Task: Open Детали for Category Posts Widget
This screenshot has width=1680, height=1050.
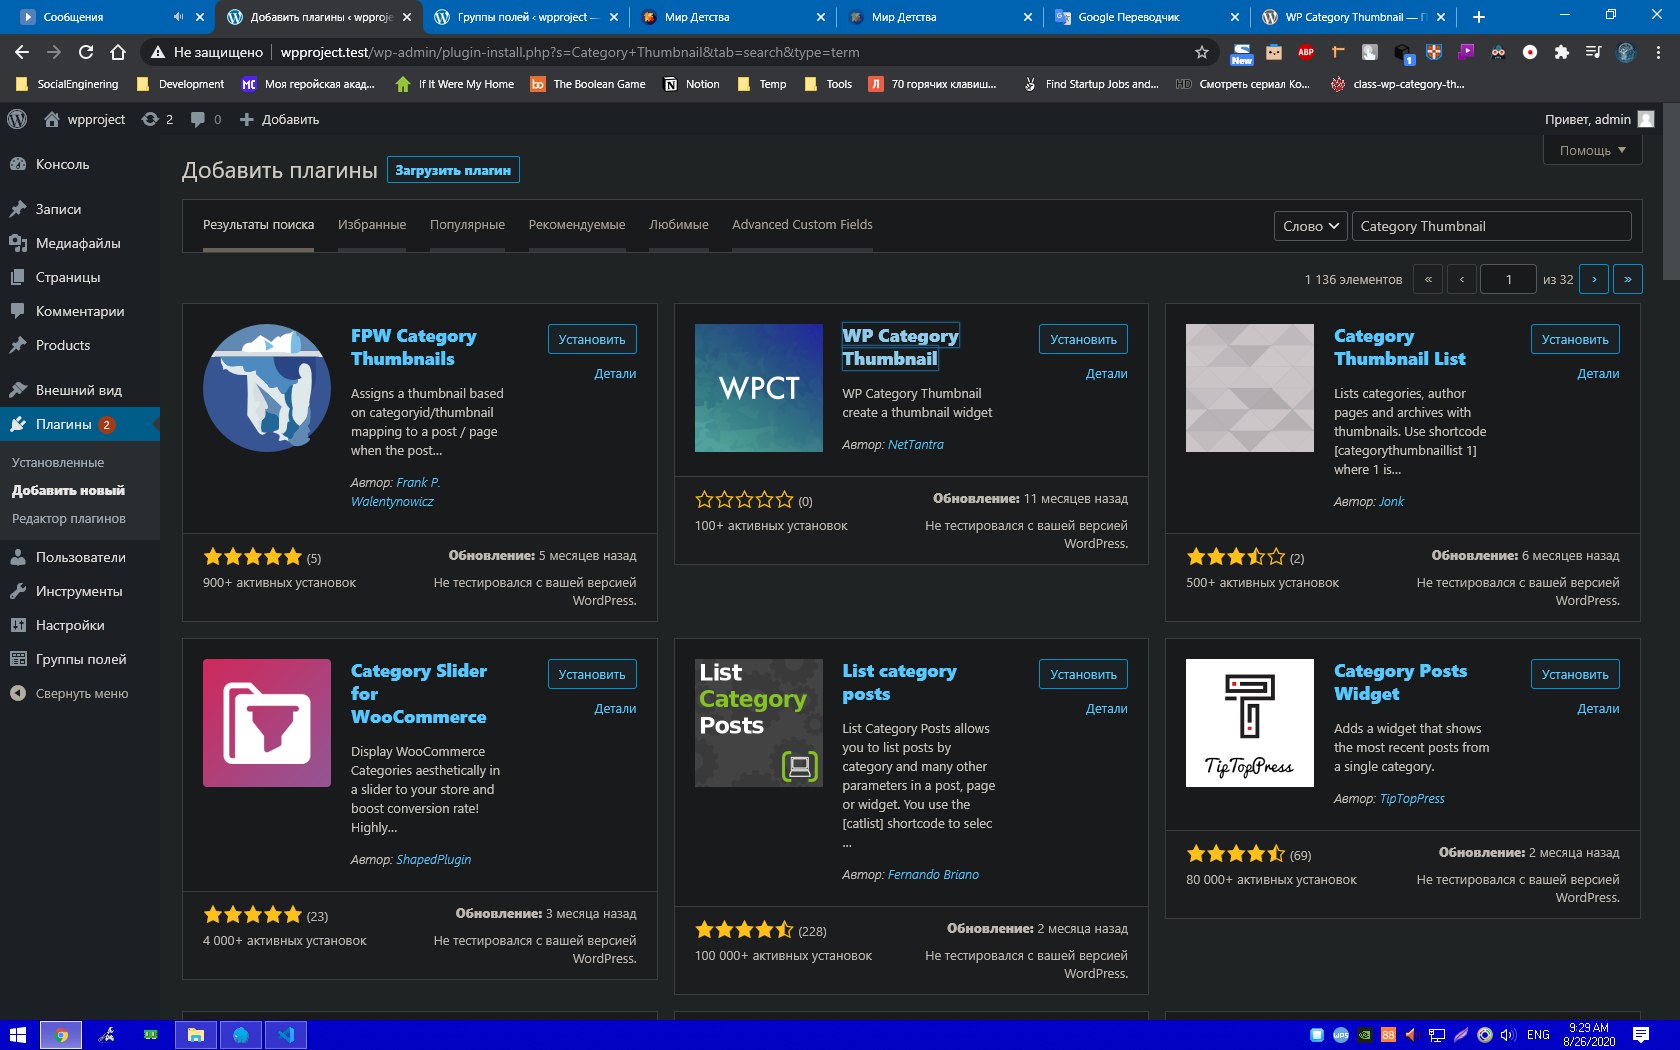Action: click(x=1598, y=708)
